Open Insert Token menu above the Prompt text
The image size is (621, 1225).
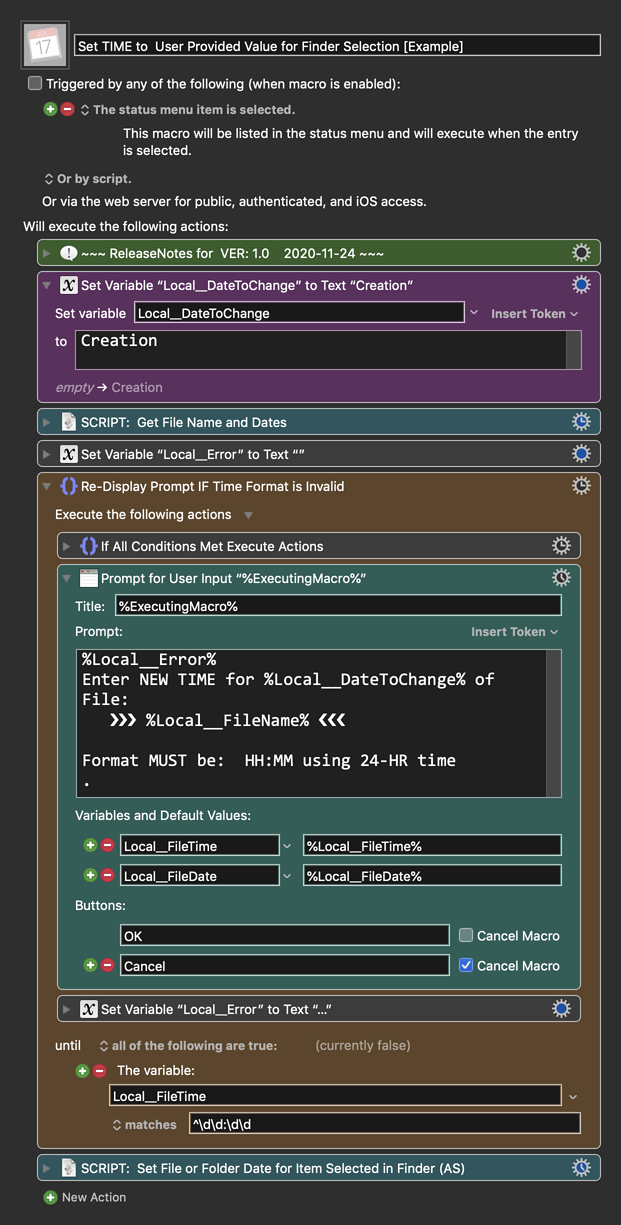click(515, 632)
